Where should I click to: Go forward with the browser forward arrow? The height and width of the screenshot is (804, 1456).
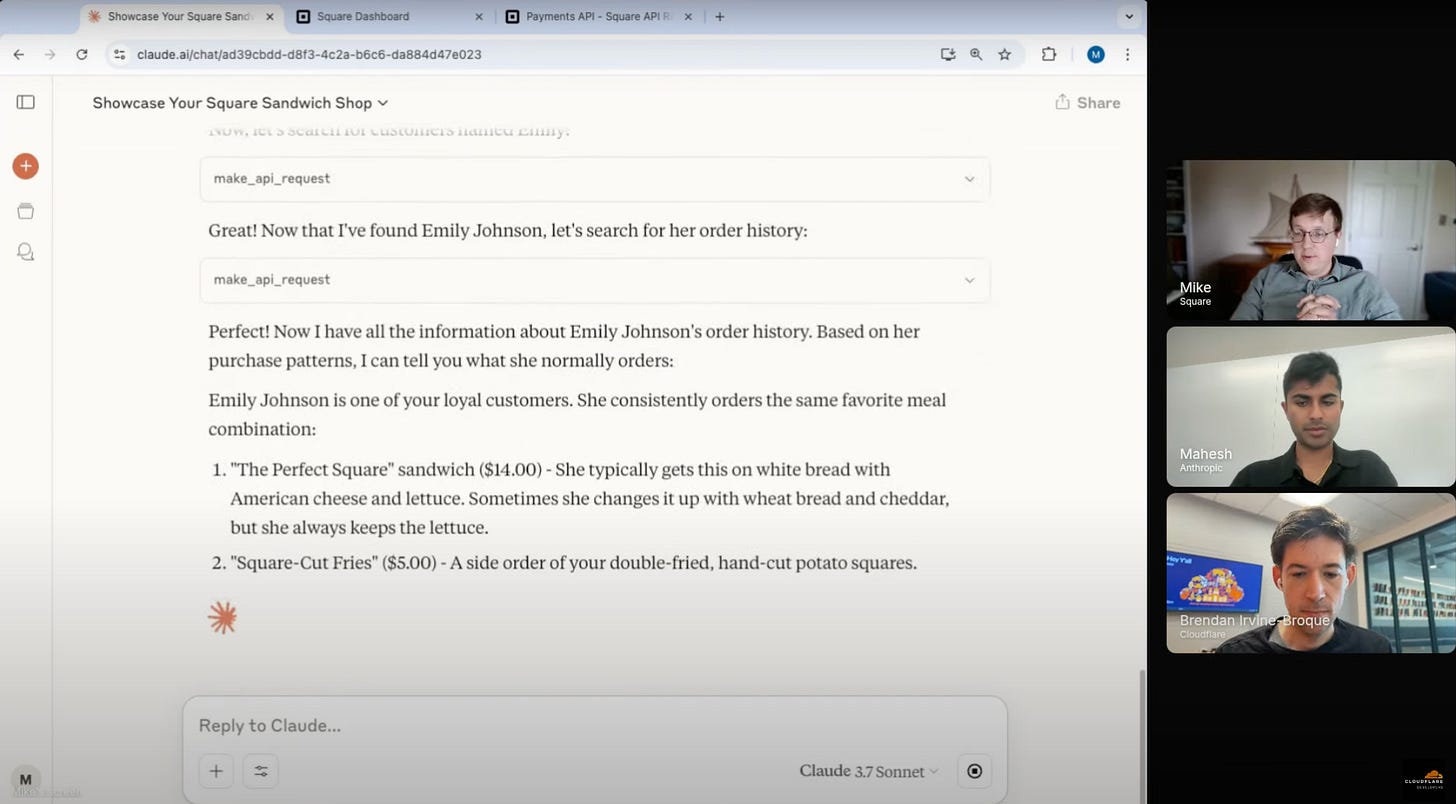point(49,54)
